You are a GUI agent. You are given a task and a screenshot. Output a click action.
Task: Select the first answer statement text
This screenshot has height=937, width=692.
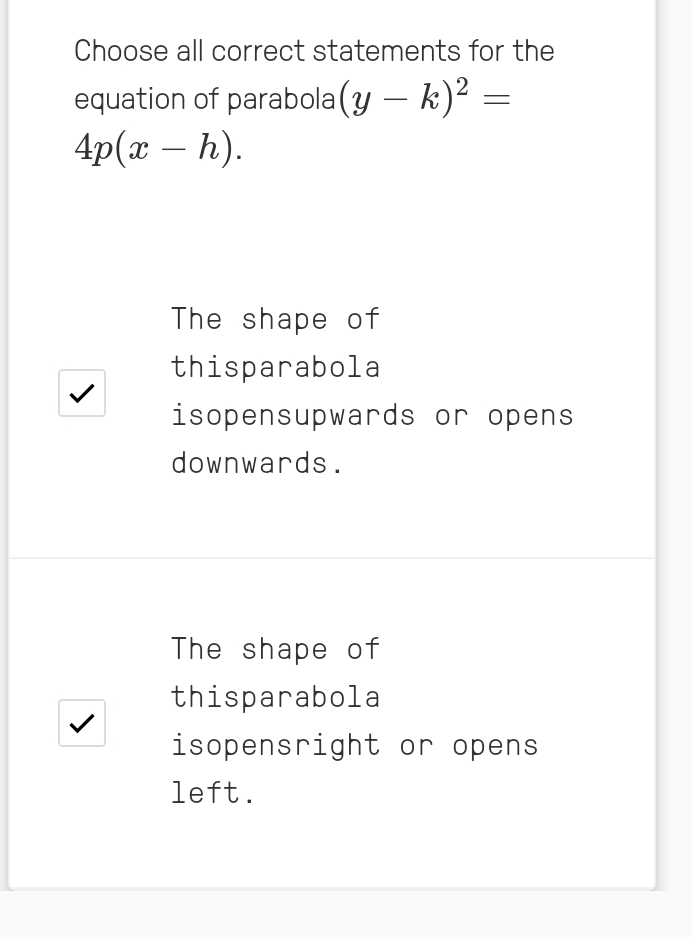[372, 390]
